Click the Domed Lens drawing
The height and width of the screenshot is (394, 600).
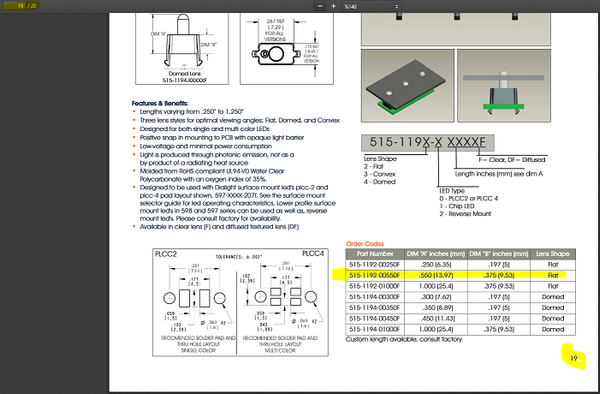[182, 48]
